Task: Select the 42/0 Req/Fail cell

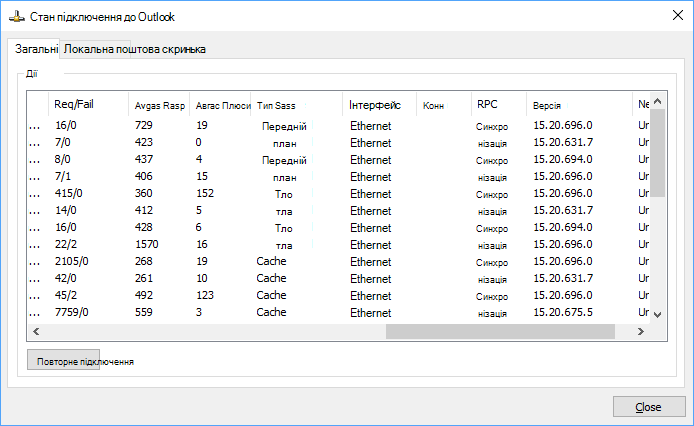Action: point(66,278)
